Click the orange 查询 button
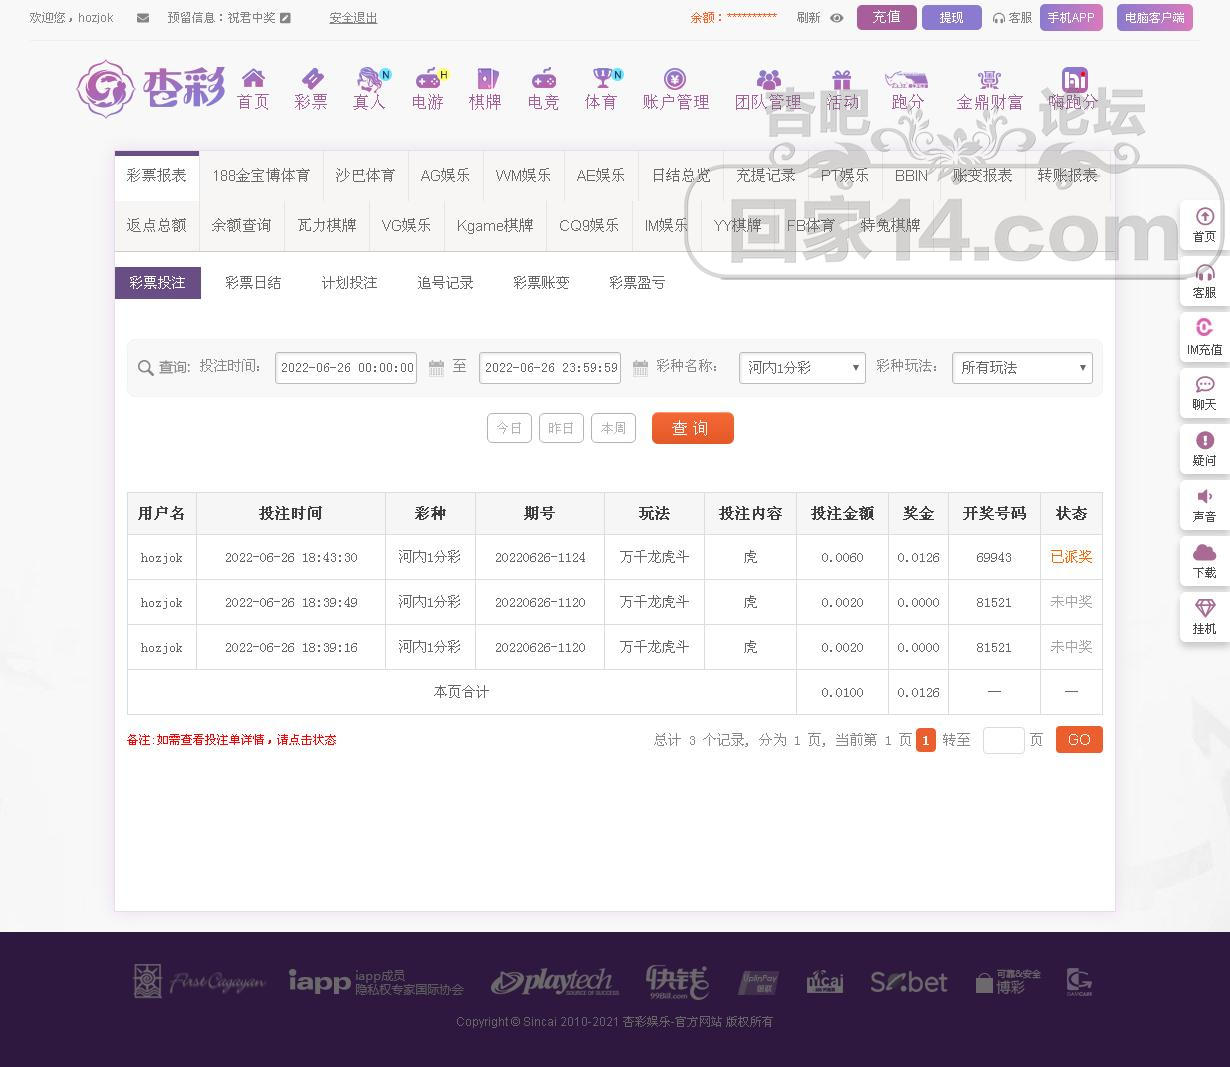 (x=692, y=428)
